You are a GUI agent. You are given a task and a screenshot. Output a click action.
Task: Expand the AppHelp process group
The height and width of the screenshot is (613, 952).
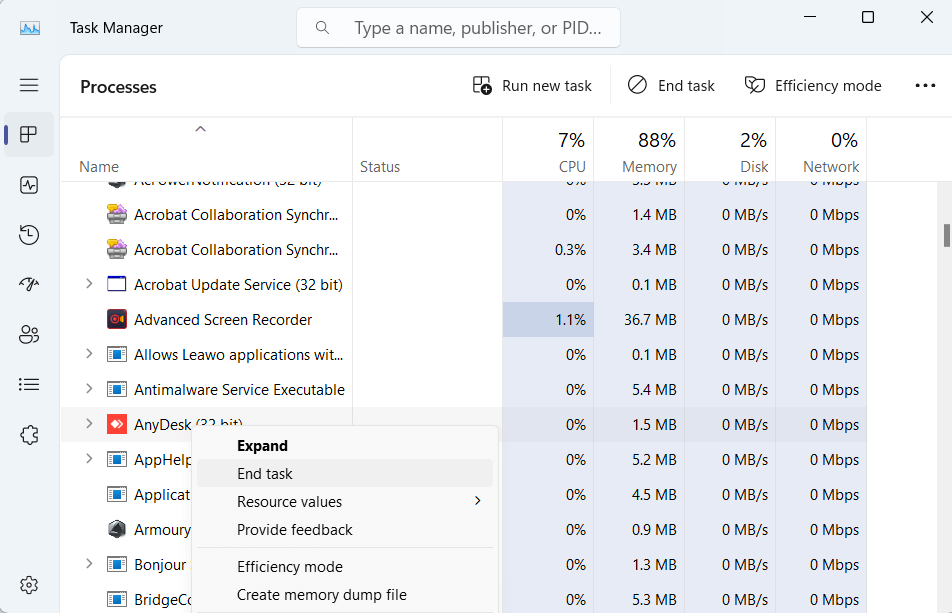(89, 459)
